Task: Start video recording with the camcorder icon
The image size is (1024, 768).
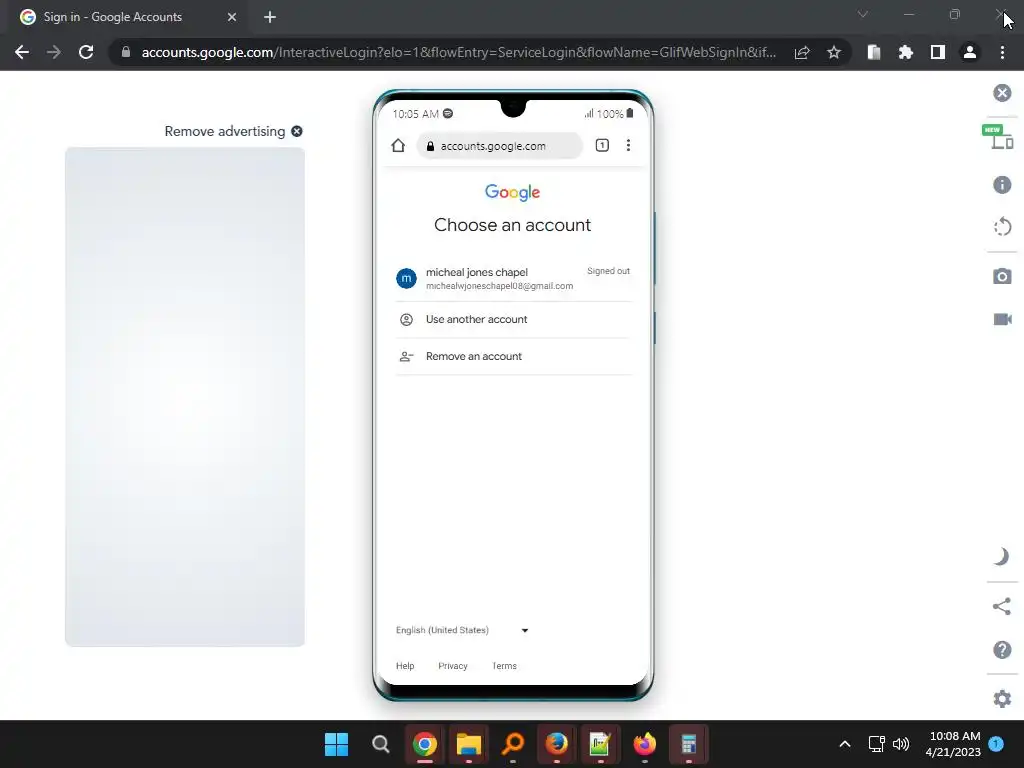Action: (1002, 319)
